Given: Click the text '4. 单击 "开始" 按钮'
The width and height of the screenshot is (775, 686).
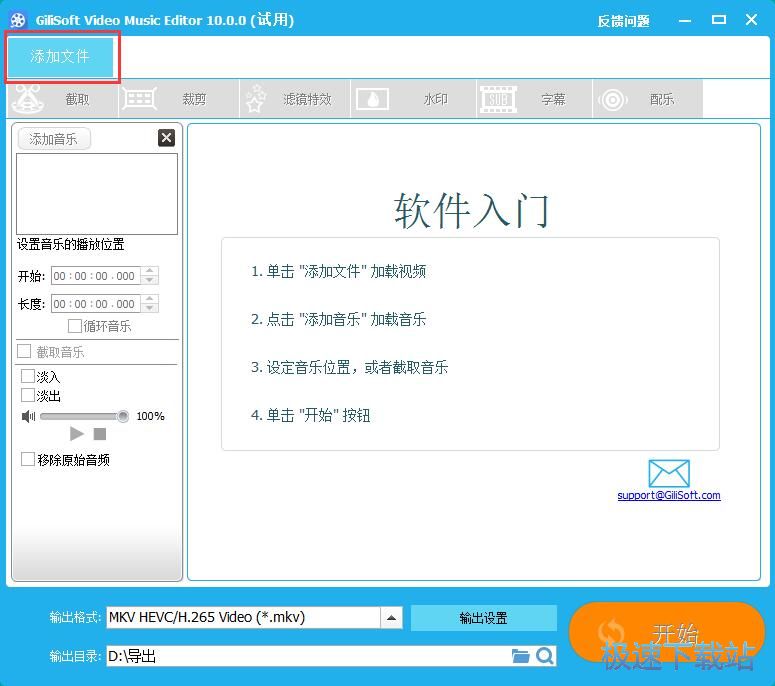Looking at the screenshot, I should coord(310,415).
